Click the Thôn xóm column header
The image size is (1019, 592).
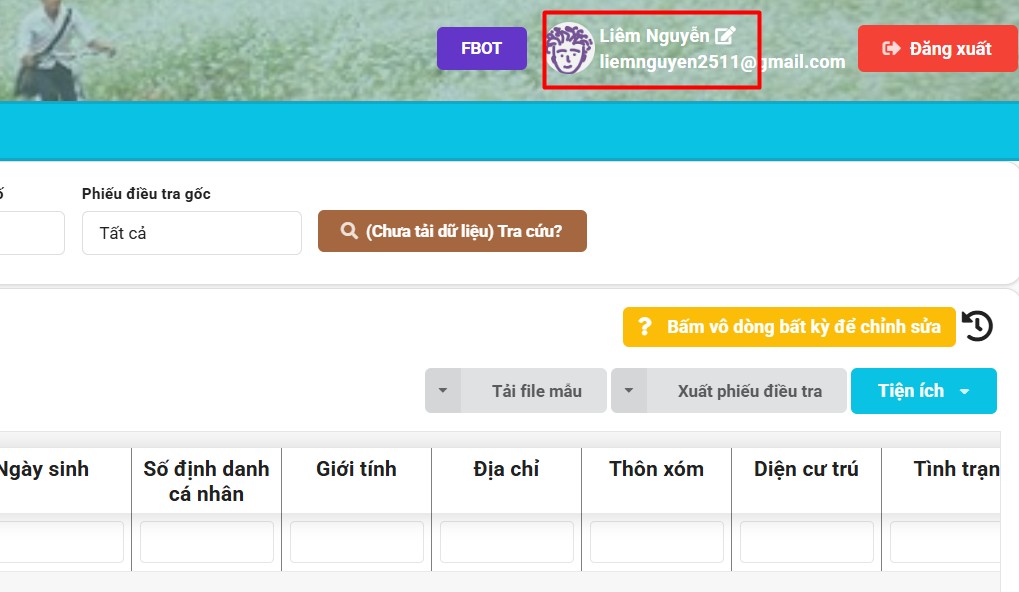click(x=656, y=469)
